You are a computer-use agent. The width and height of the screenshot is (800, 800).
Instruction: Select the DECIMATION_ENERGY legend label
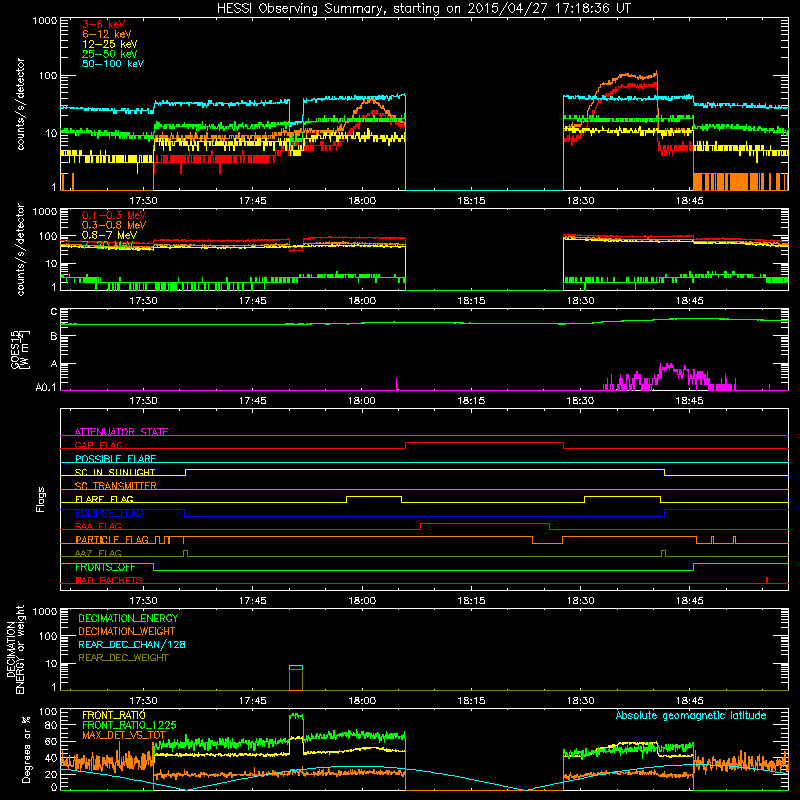128,618
